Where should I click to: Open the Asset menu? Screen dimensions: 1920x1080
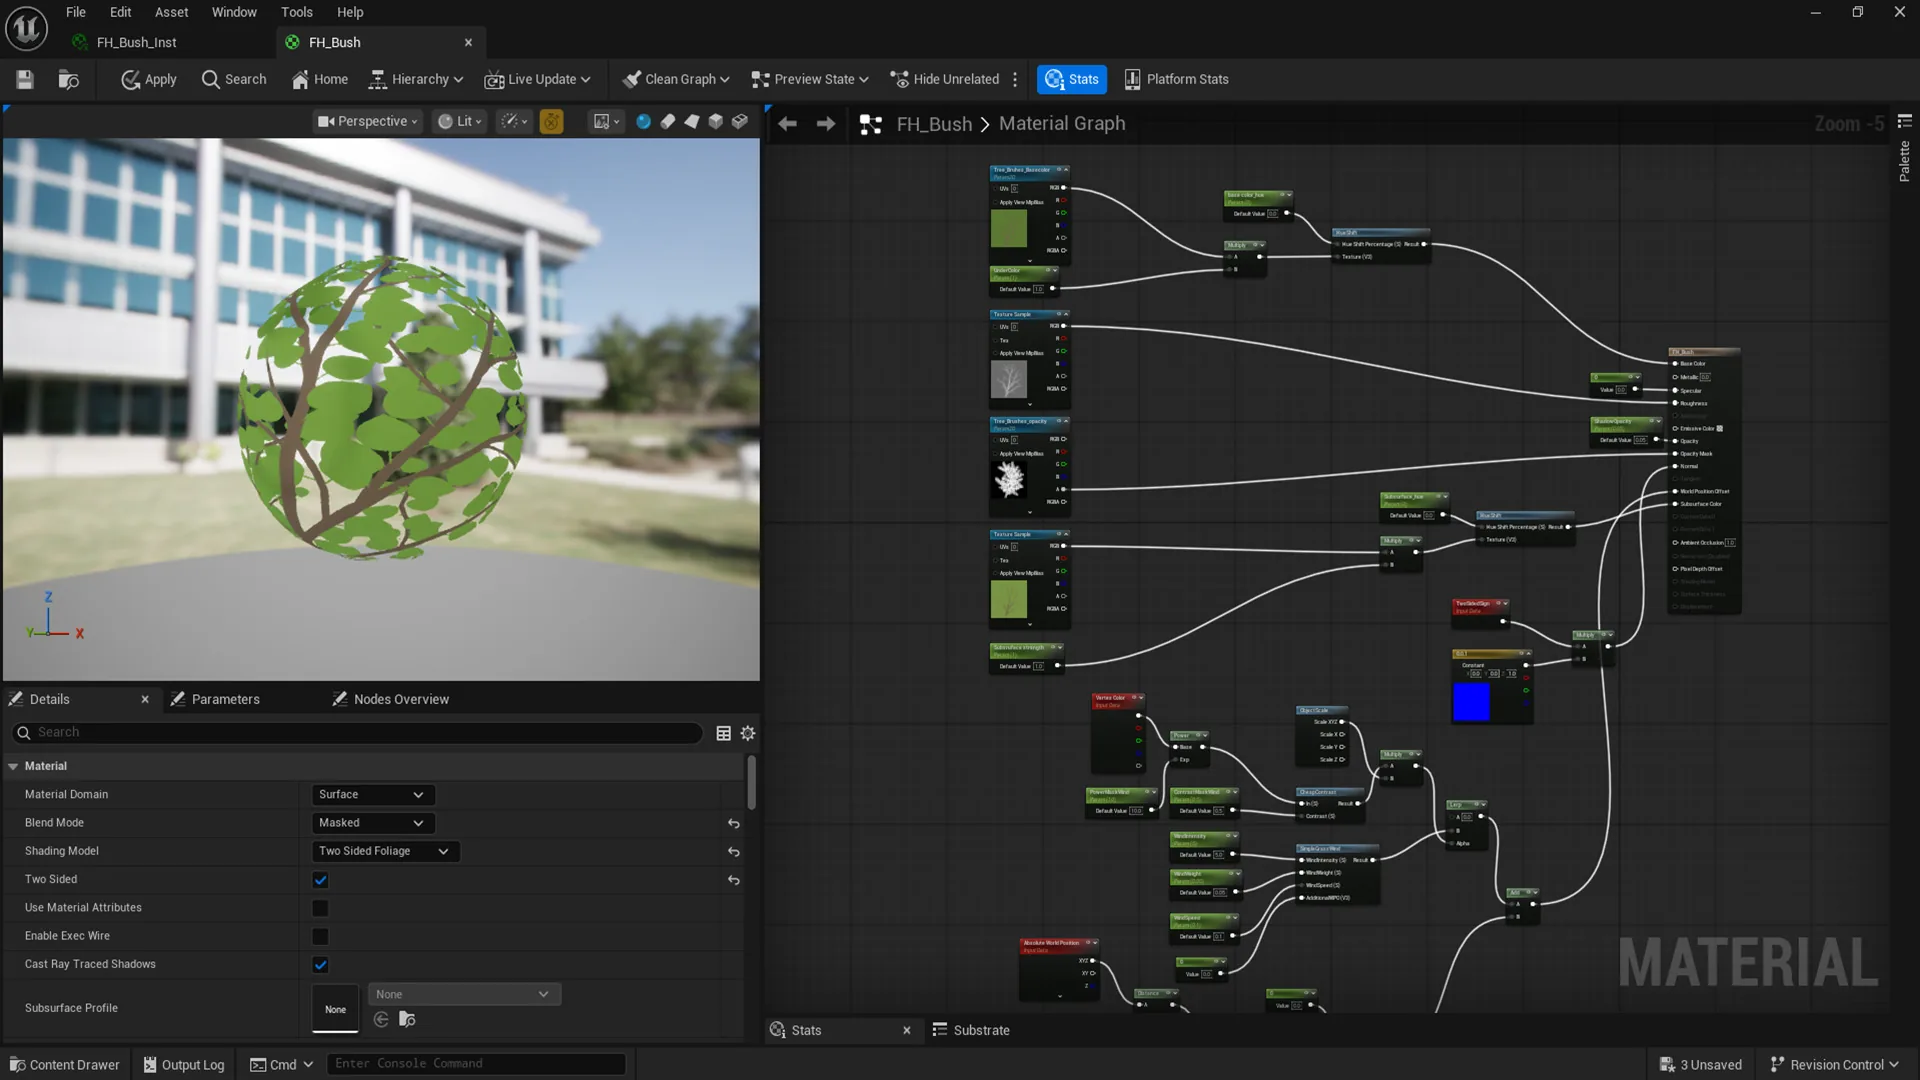coord(171,12)
